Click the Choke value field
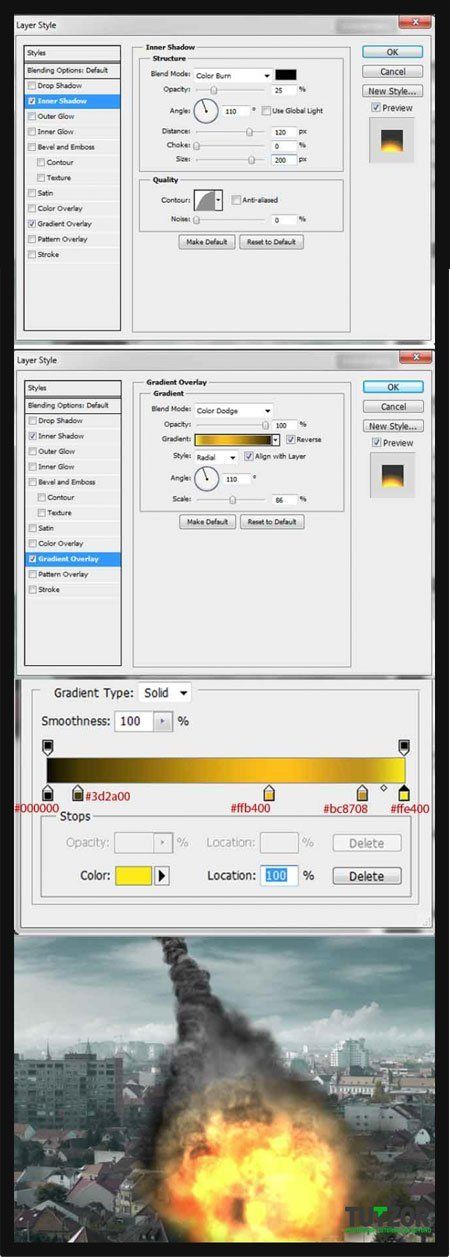This screenshot has height=1257, width=450. point(283,145)
